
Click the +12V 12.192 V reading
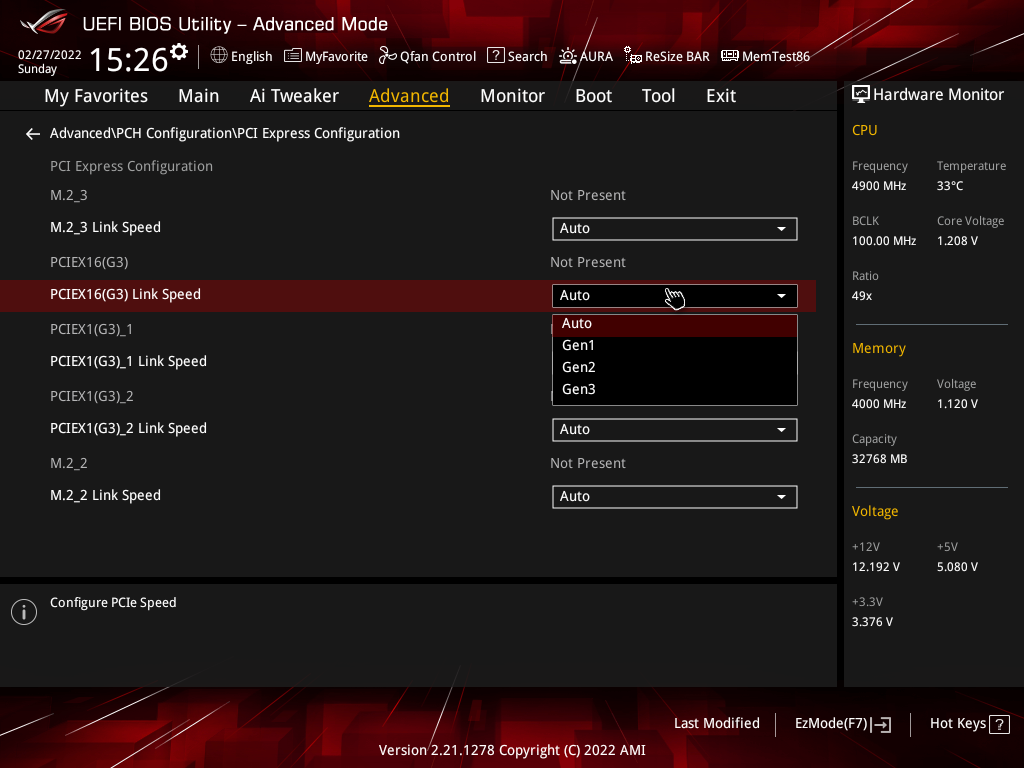coord(876,567)
